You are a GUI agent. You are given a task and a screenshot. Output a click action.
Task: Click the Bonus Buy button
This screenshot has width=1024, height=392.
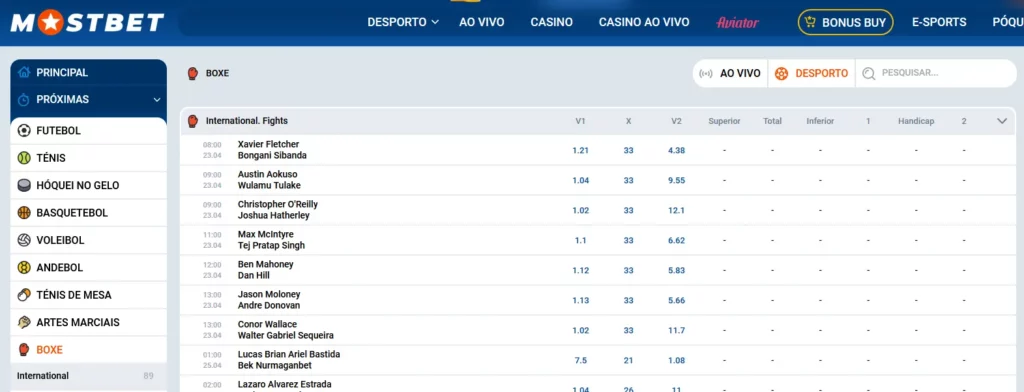tap(846, 22)
